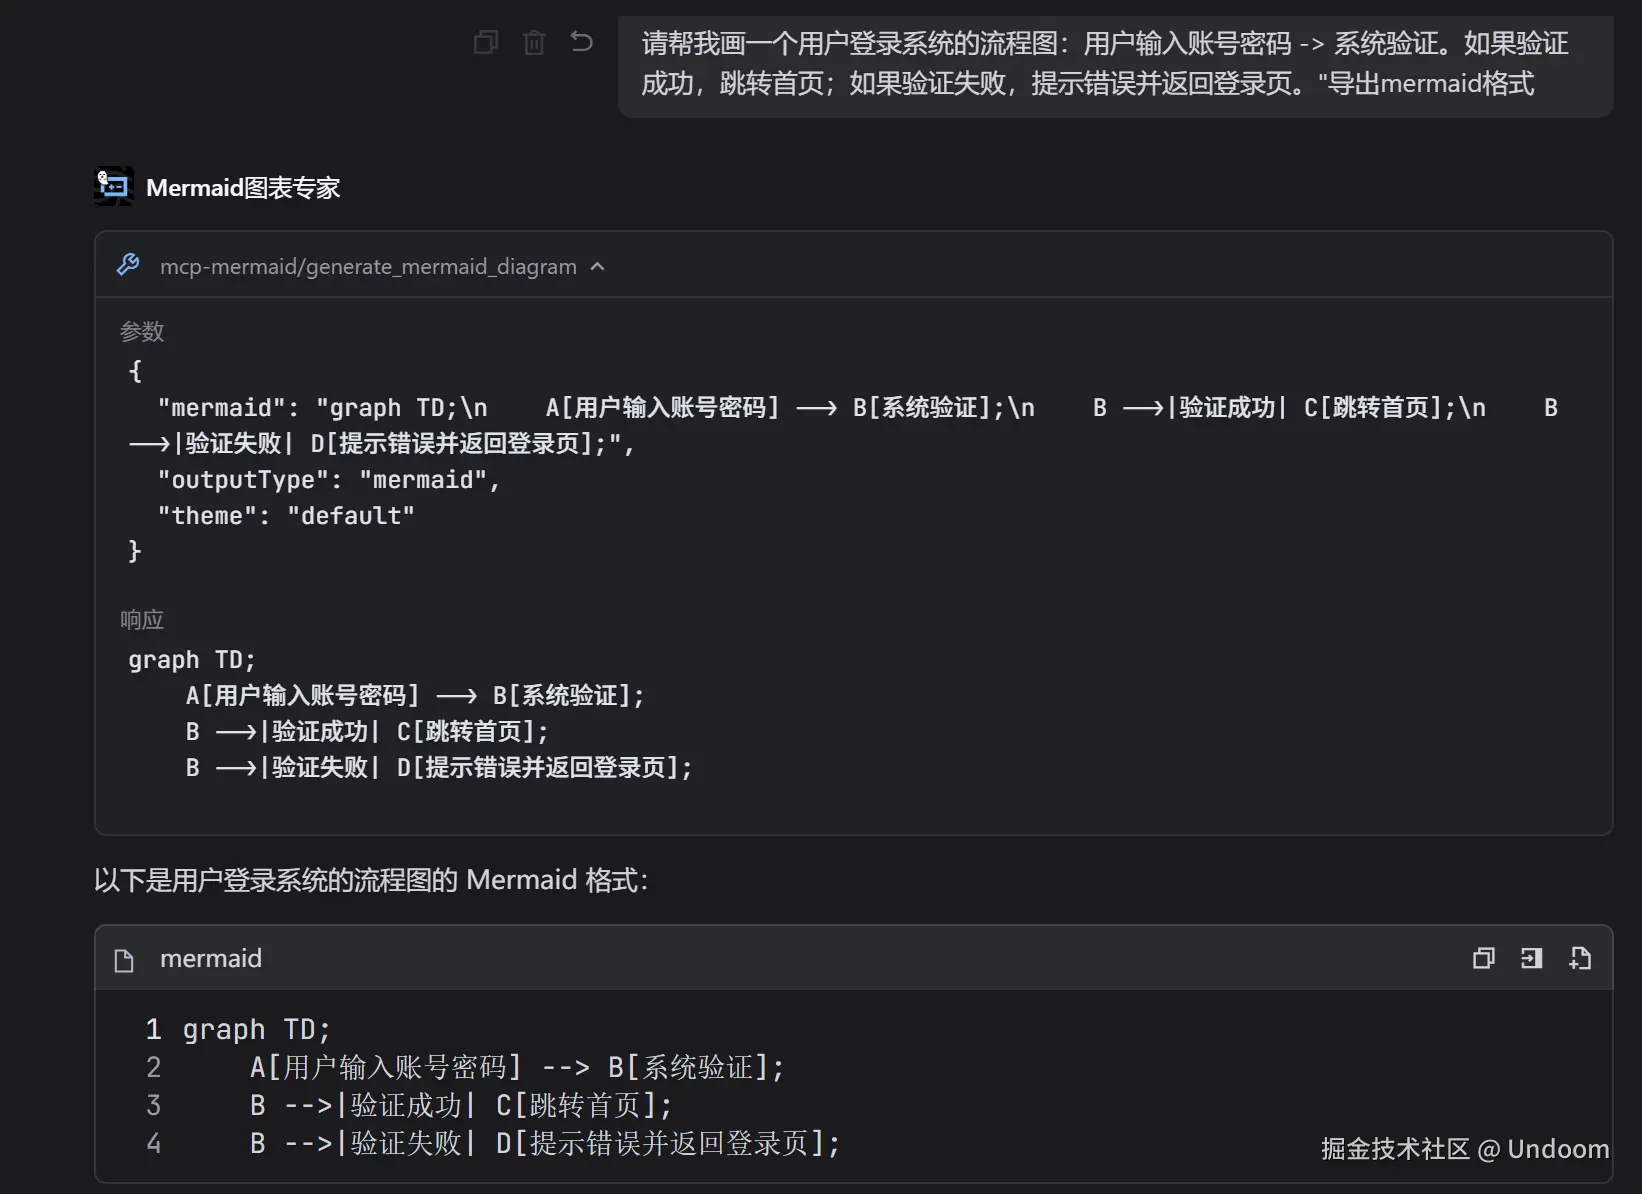Copy the user message using copy icon
Screen dimensions: 1642x1194
click(486, 42)
